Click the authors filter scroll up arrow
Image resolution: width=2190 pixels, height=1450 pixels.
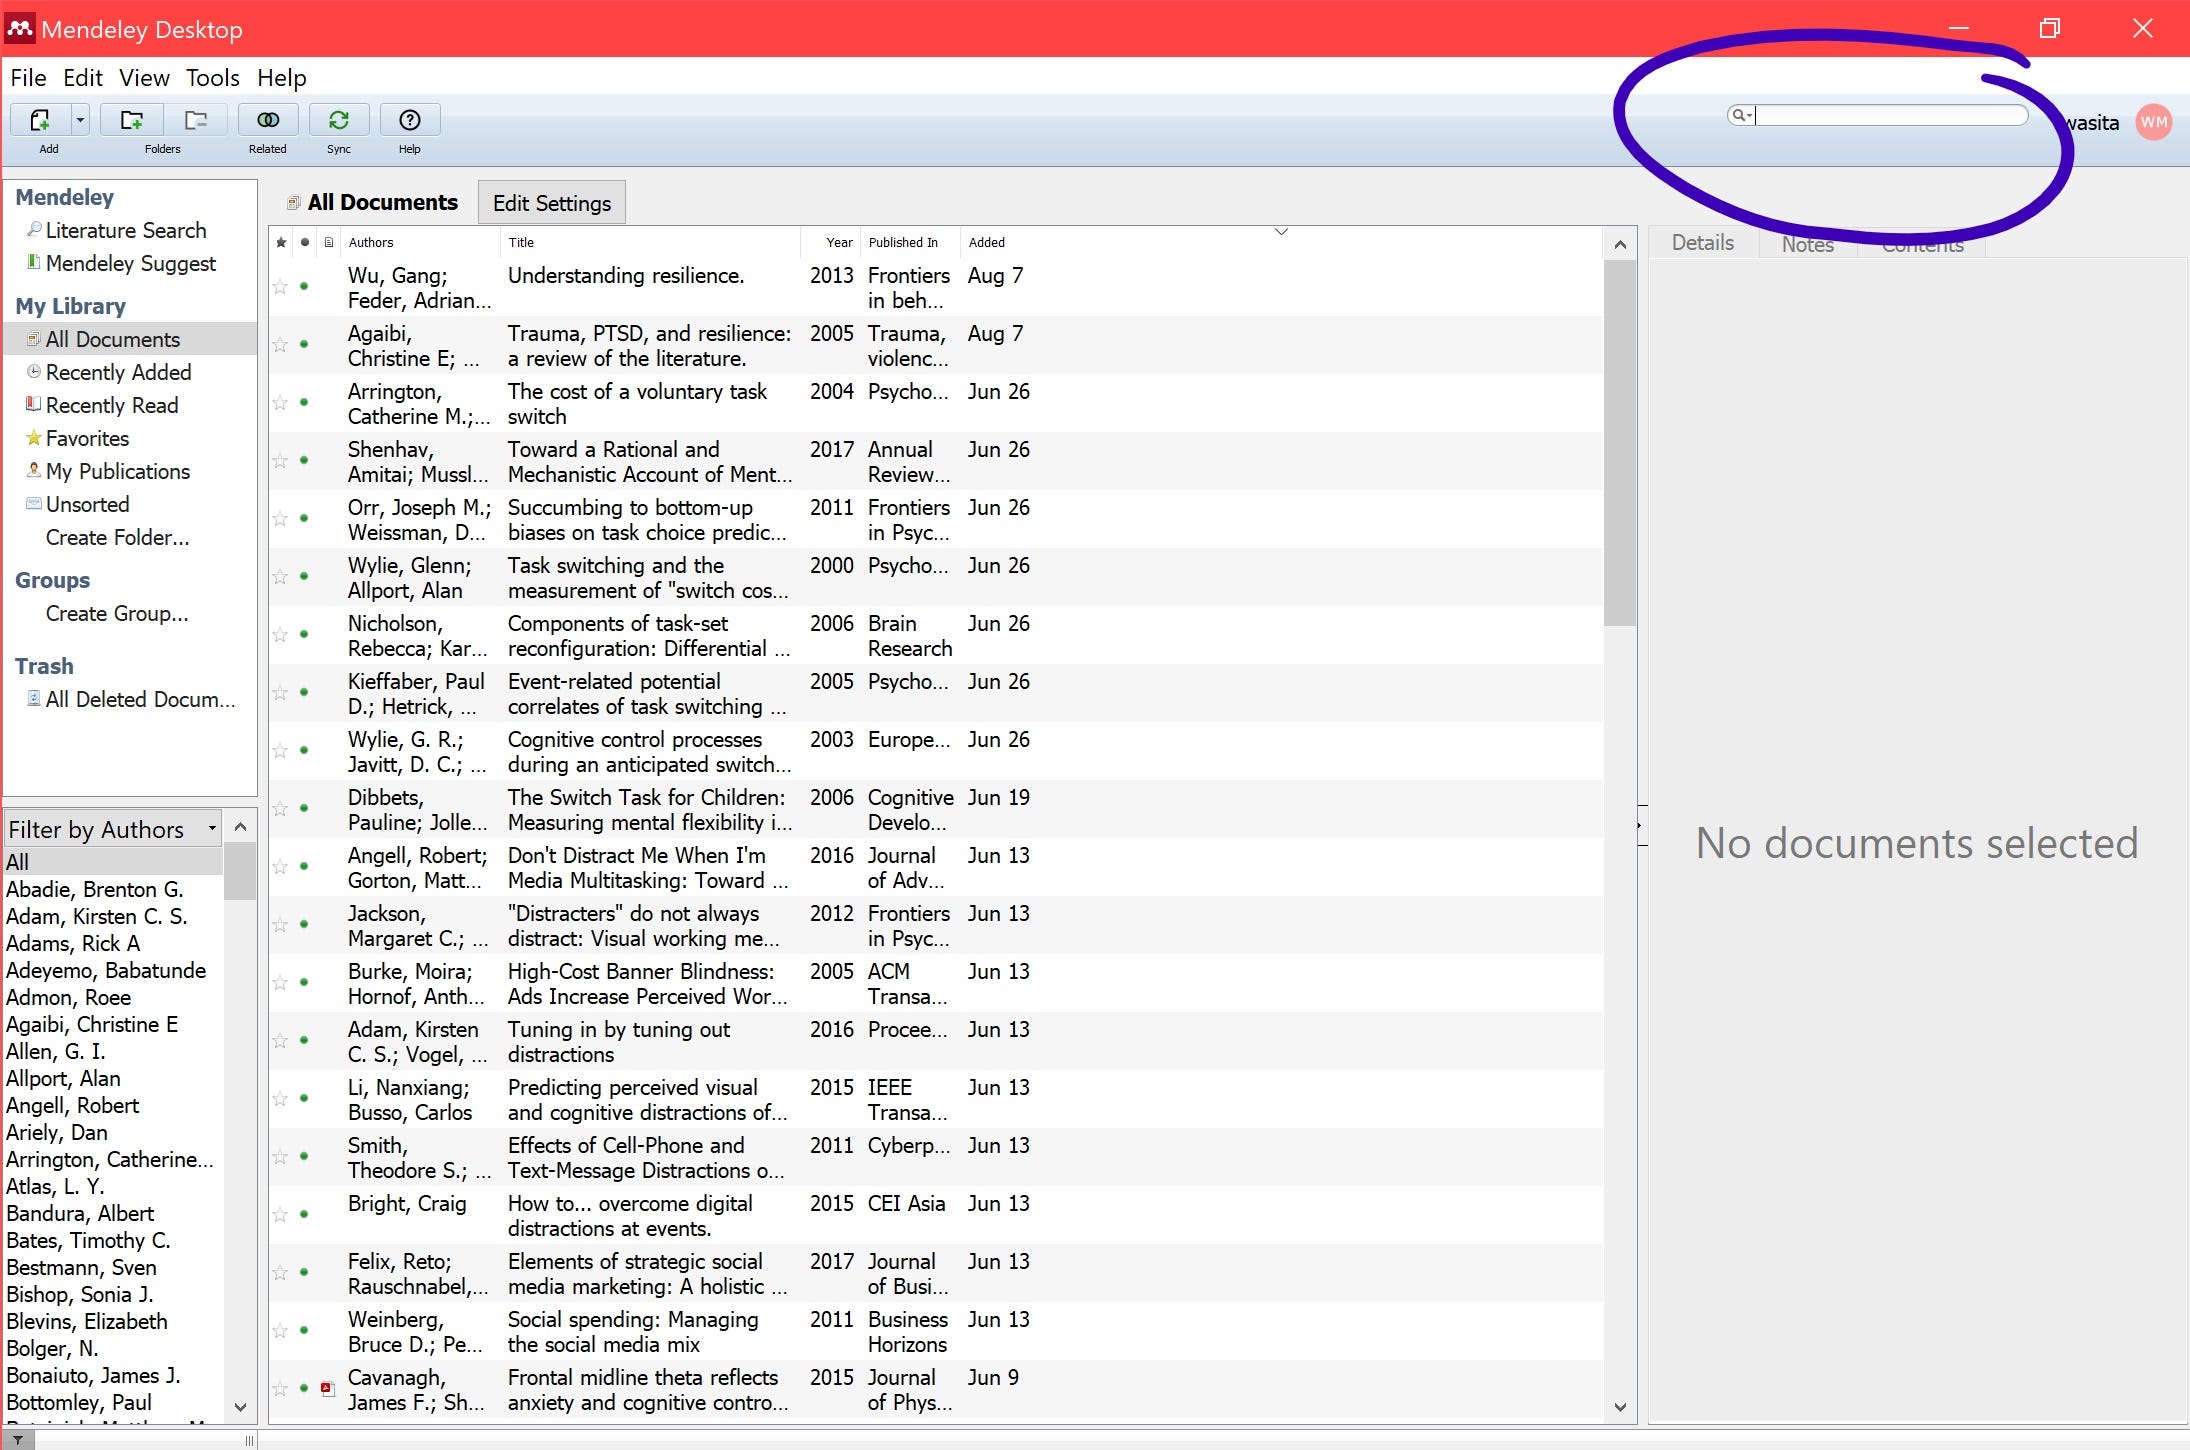point(240,827)
